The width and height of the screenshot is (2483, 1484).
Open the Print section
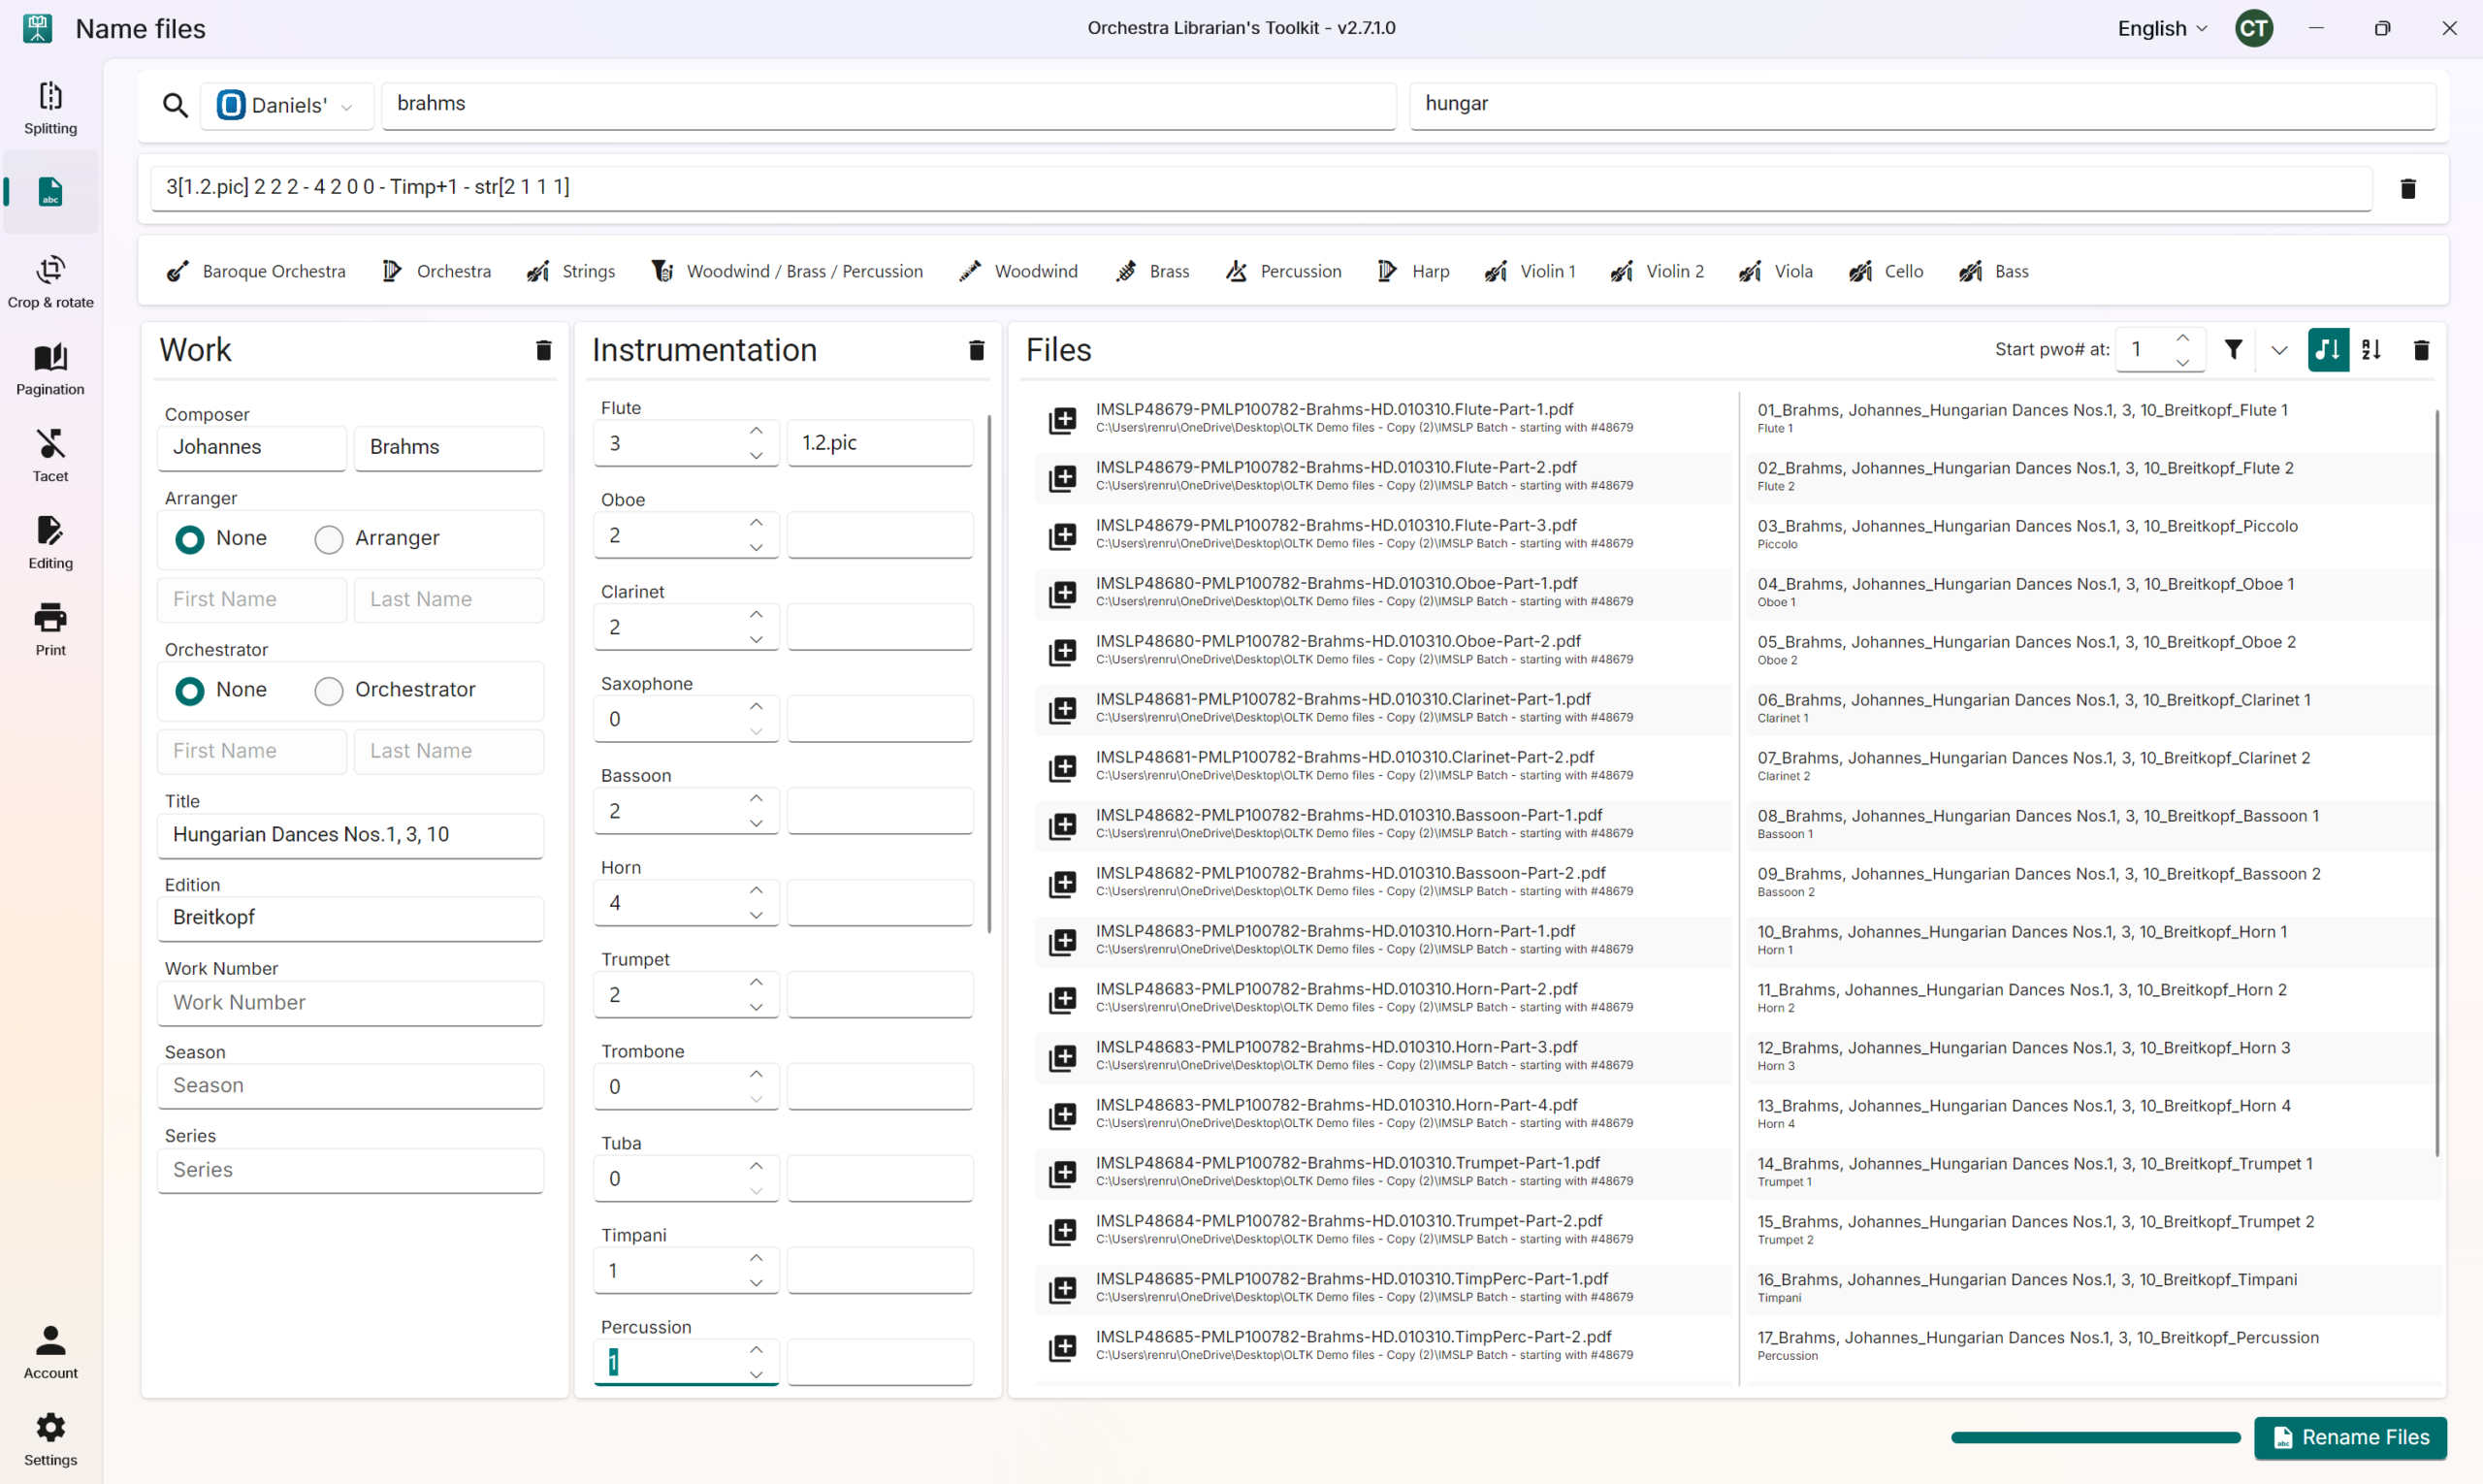(x=50, y=630)
